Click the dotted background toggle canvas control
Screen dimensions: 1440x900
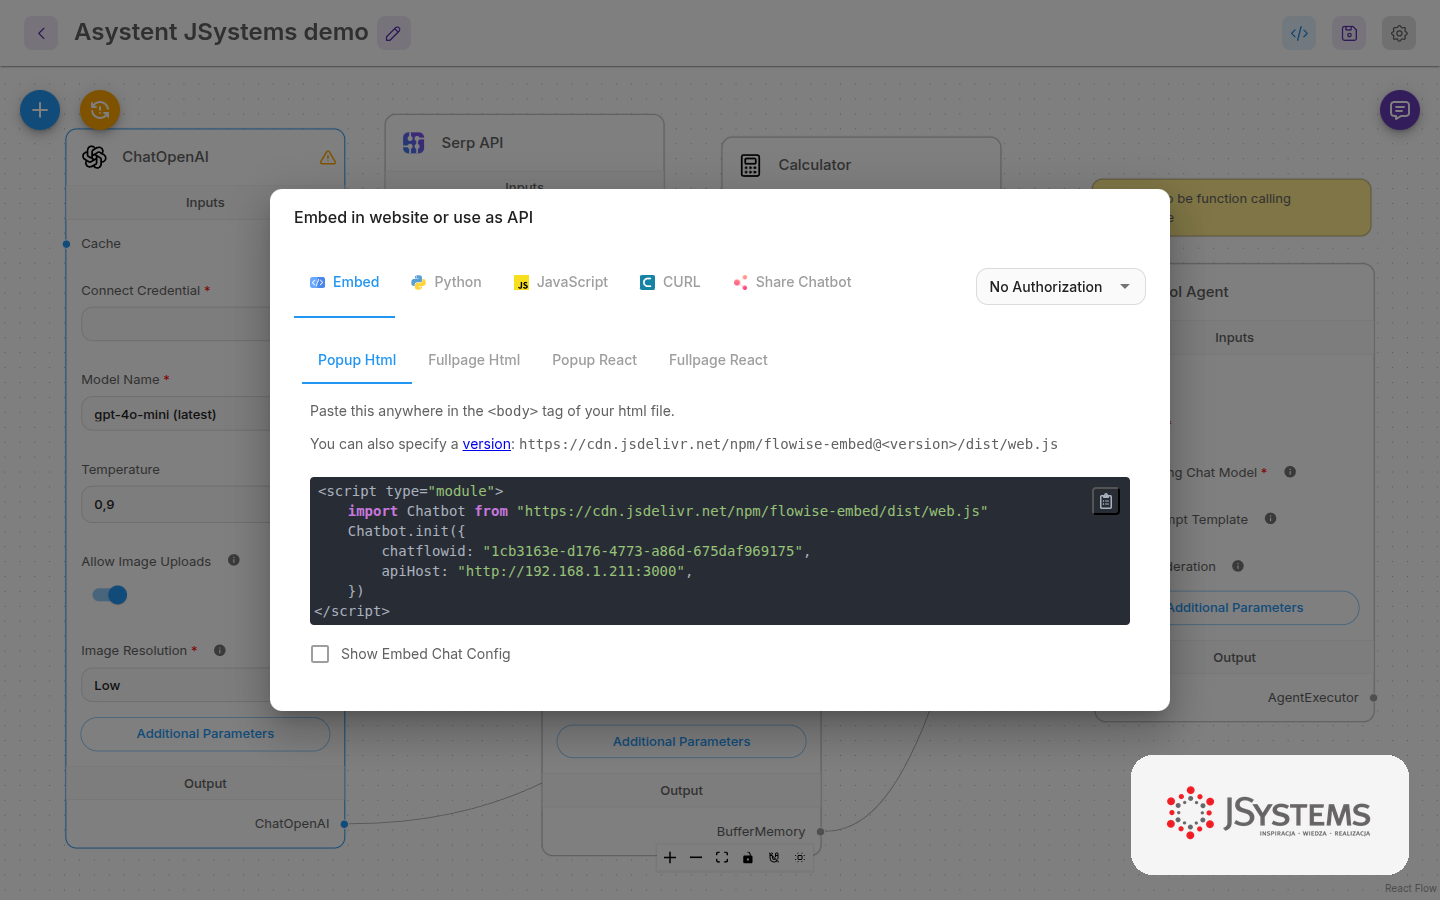(800, 857)
